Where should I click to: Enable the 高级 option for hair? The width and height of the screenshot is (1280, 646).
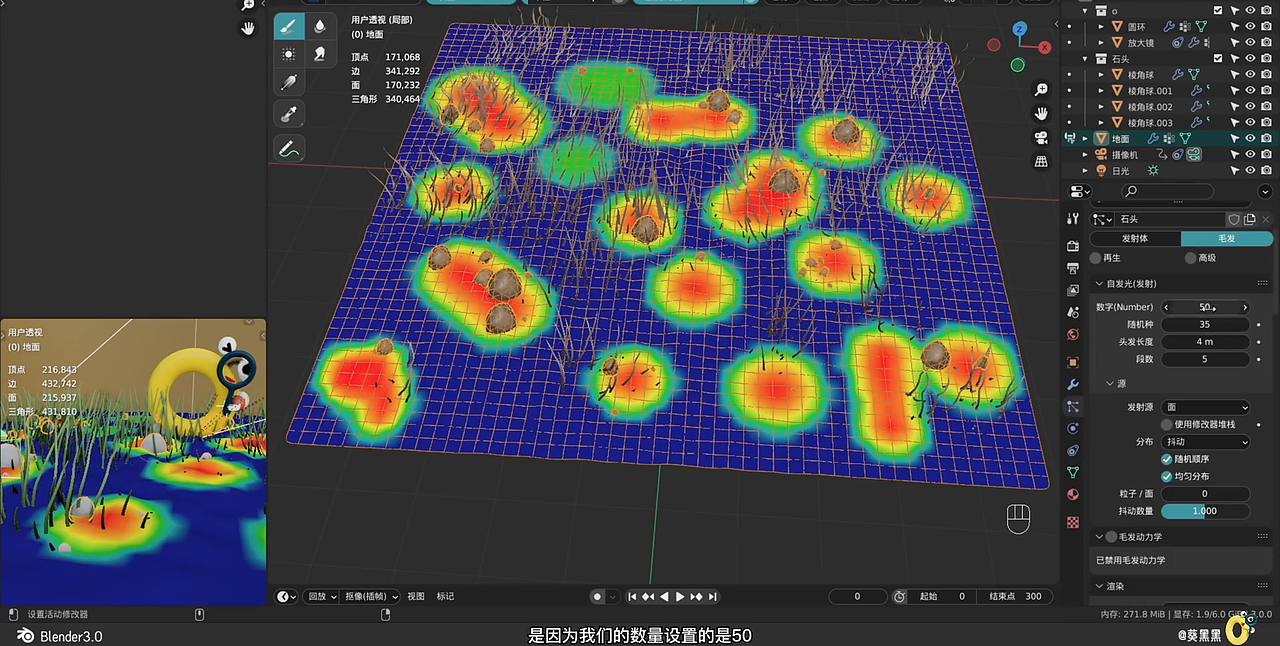1191,258
